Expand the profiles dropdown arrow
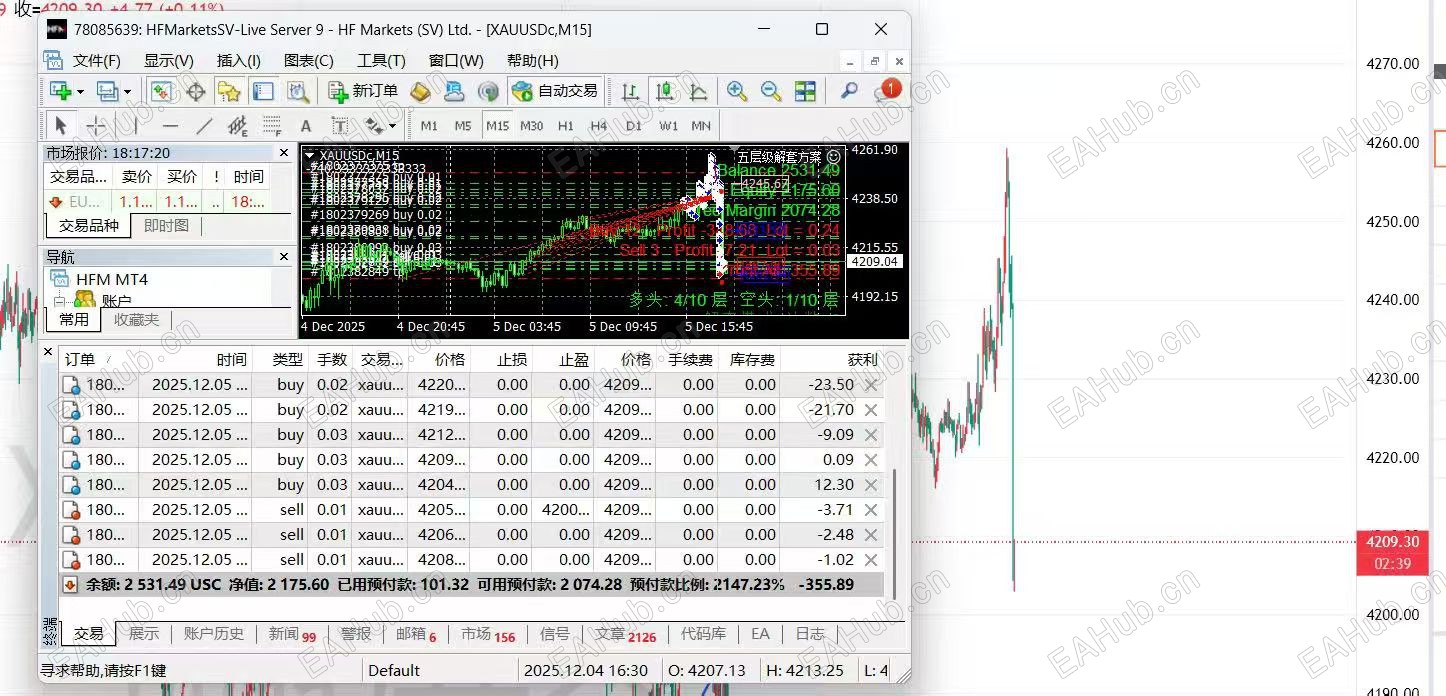Screen dimensions: 1446x696 tap(128, 92)
